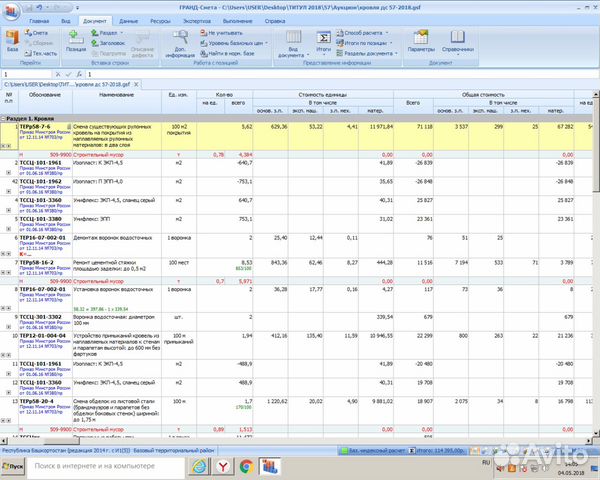Click the formula input field above the table
Viewport: 600px width, 480px height.
coord(300,75)
